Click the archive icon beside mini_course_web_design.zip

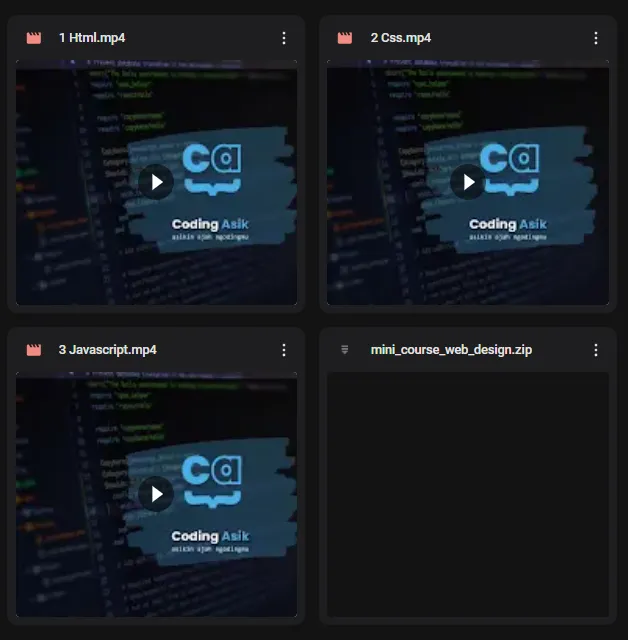pos(345,350)
